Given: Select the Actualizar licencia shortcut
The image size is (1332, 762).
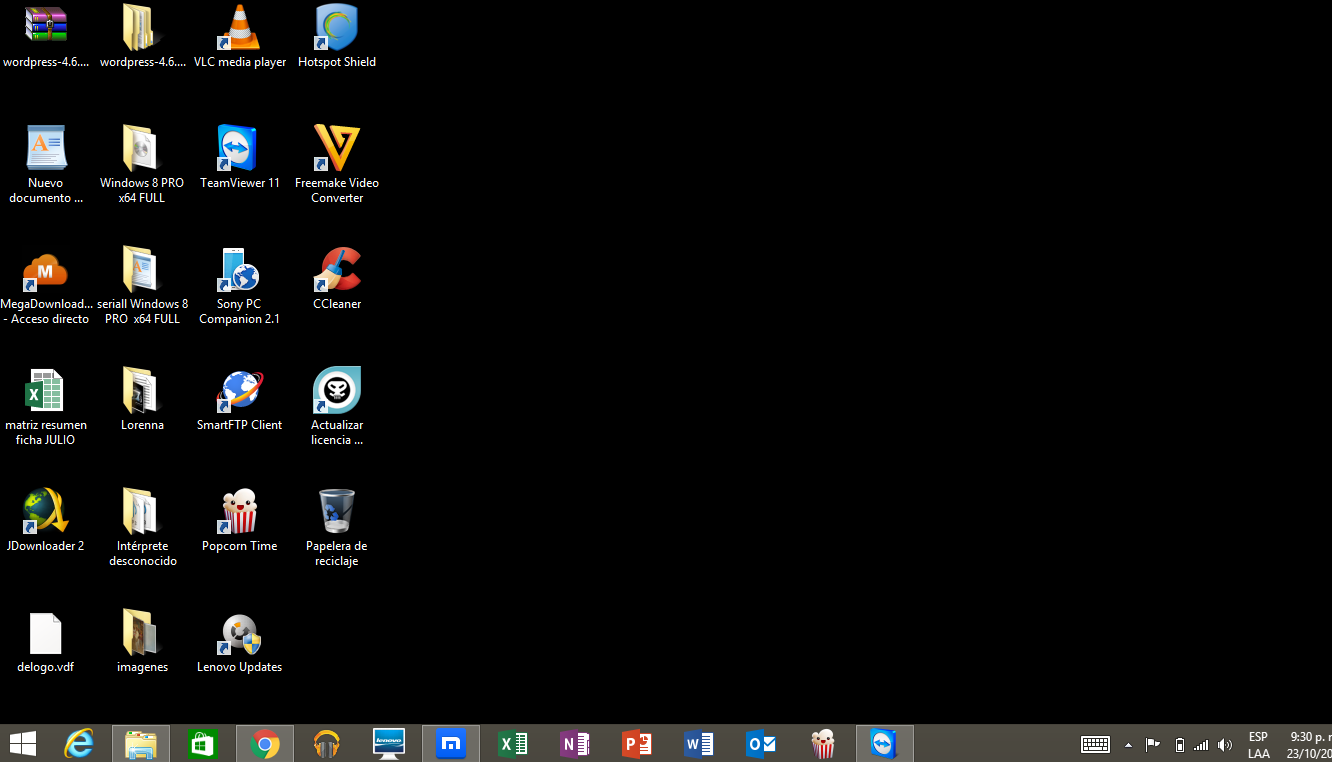Looking at the screenshot, I should point(336,391).
